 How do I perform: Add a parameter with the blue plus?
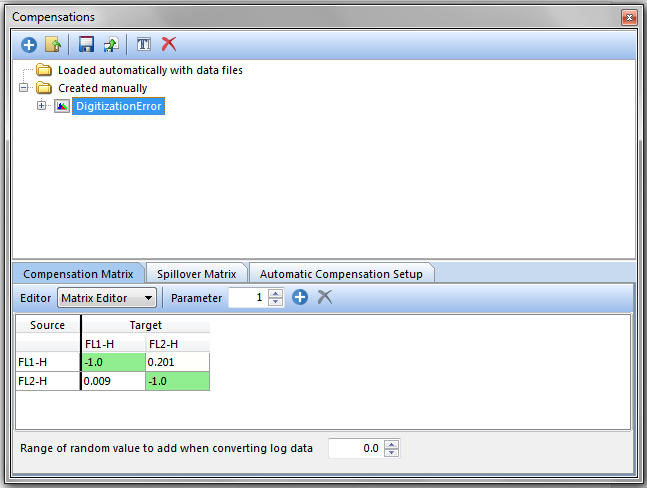(299, 297)
